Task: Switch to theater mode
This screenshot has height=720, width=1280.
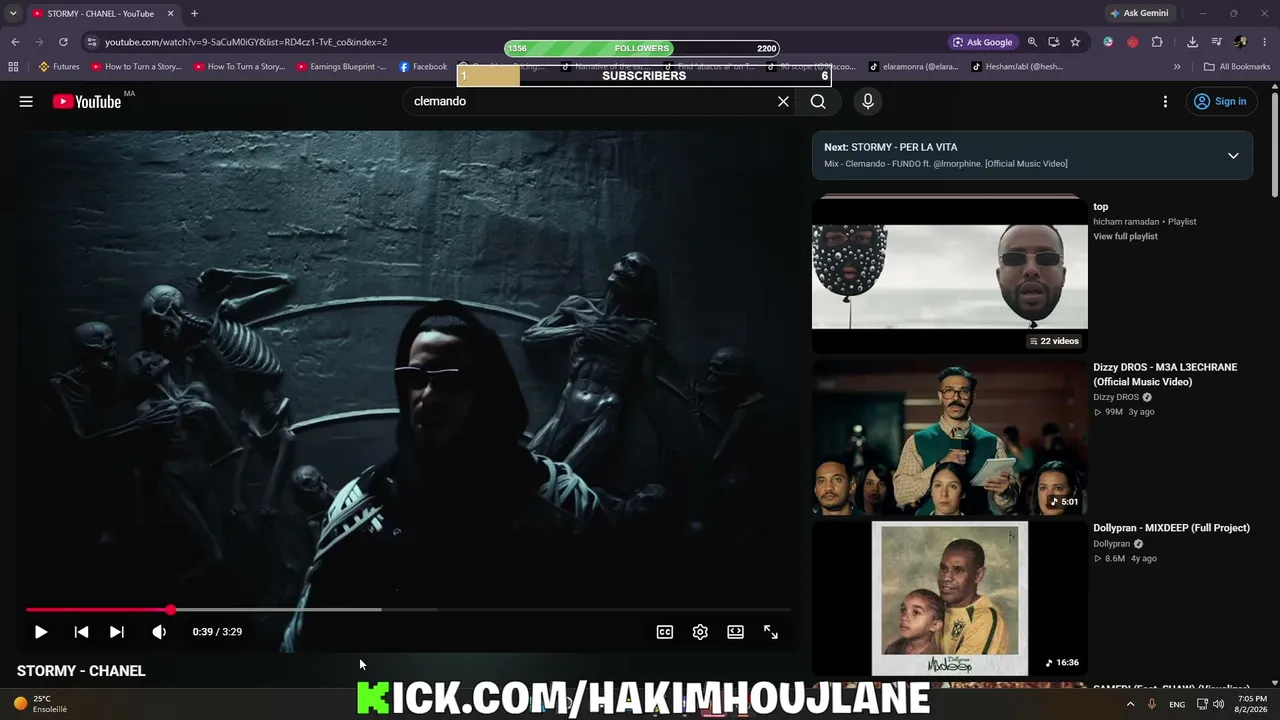Action: coord(735,632)
